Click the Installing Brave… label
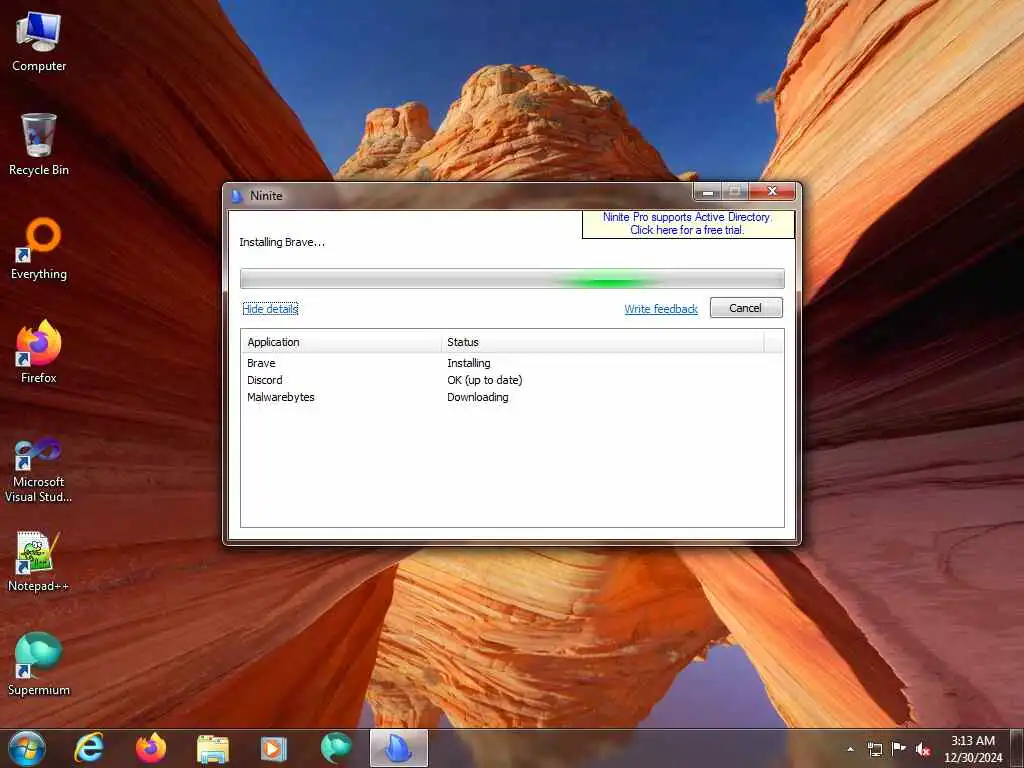The height and width of the screenshot is (768, 1024). point(281,242)
